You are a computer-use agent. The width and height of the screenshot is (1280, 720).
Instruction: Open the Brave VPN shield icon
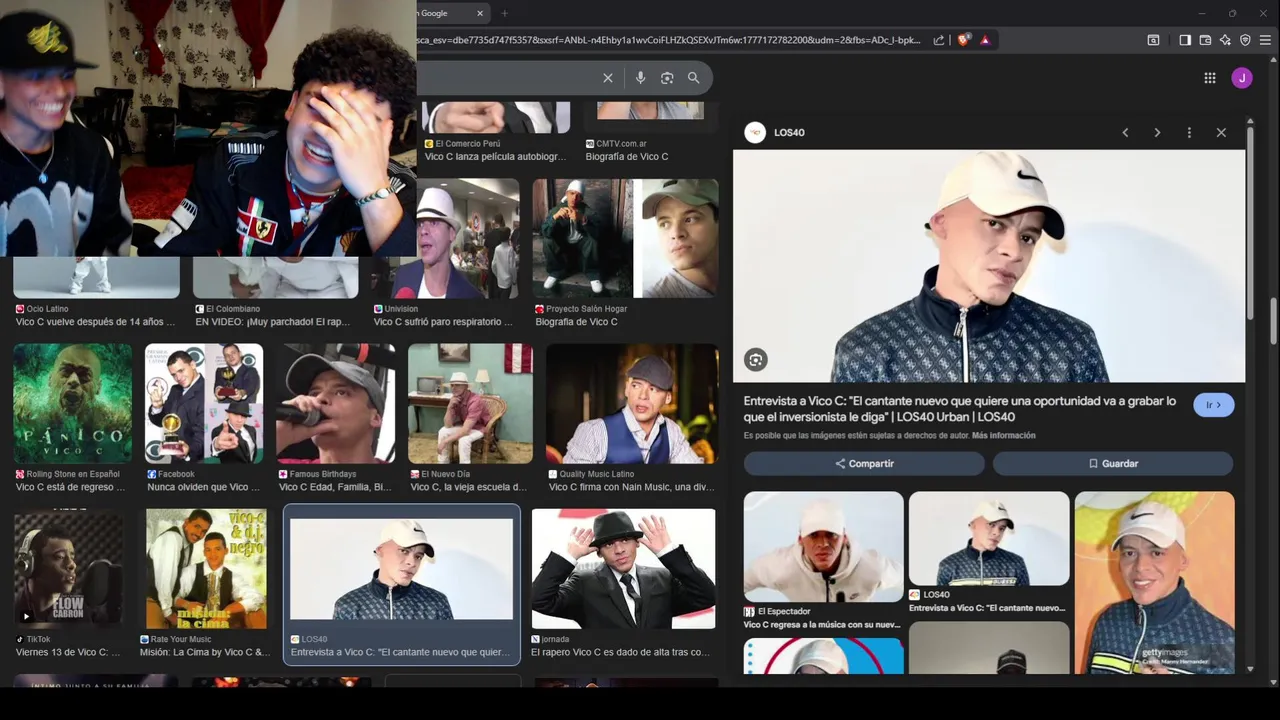(1245, 40)
